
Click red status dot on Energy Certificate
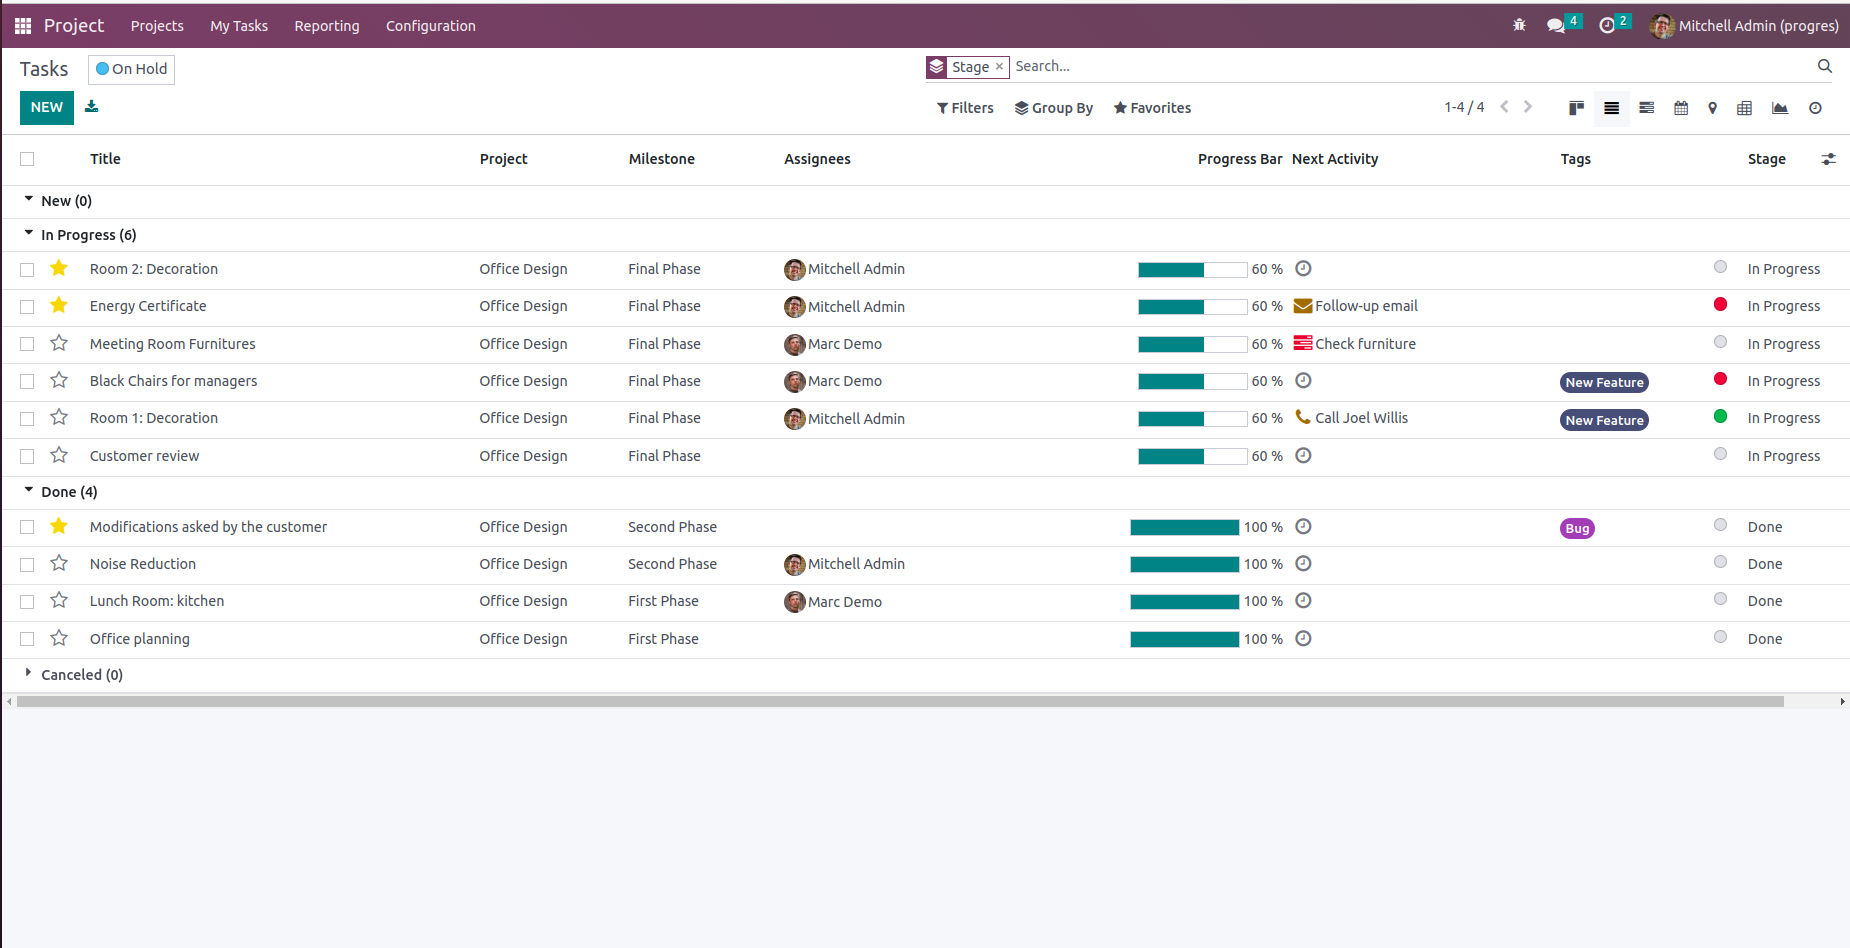click(x=1720, y=305)
